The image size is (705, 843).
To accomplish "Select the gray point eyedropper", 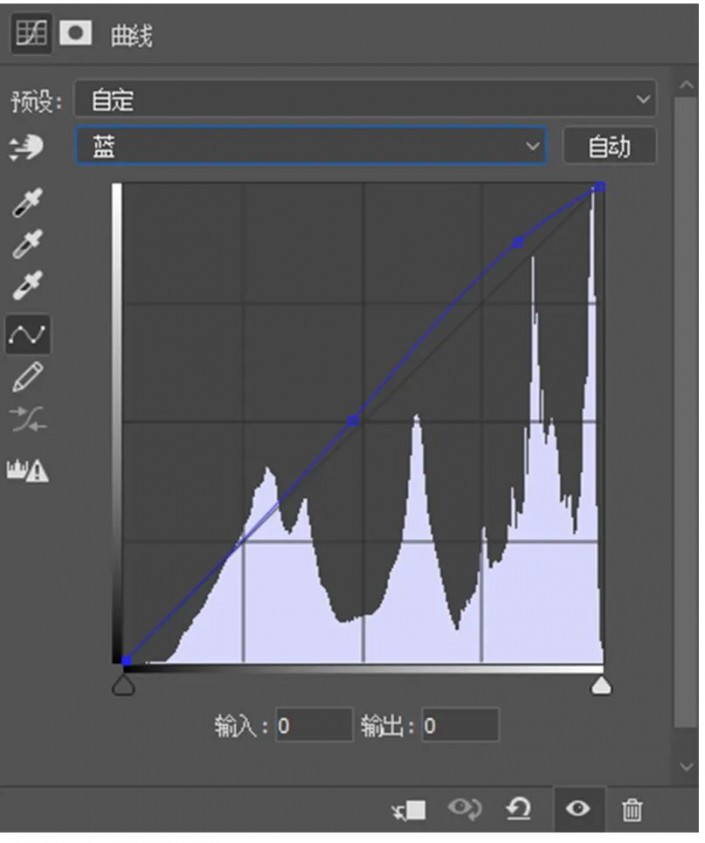I will (x=27, y=244).
